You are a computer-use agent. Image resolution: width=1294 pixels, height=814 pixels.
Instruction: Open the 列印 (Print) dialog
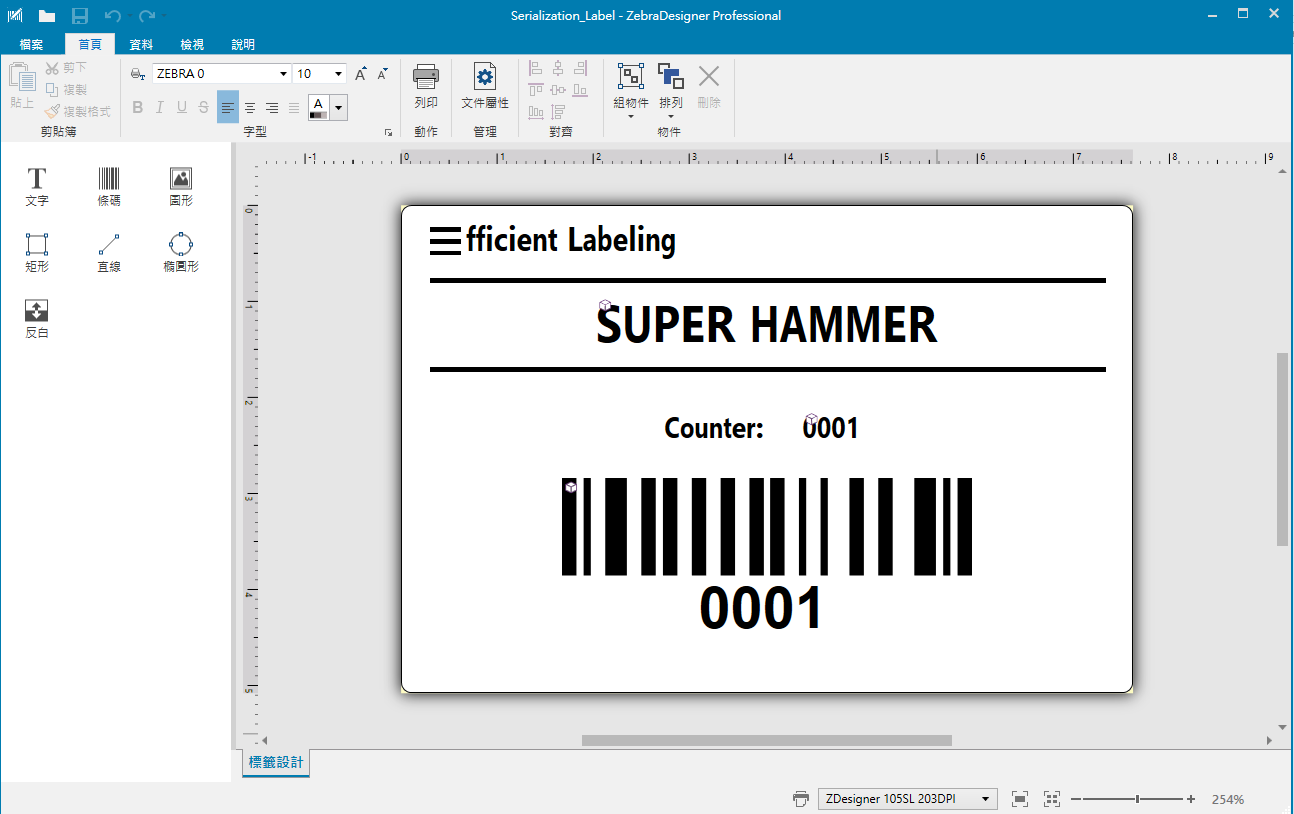click(426, 88)
